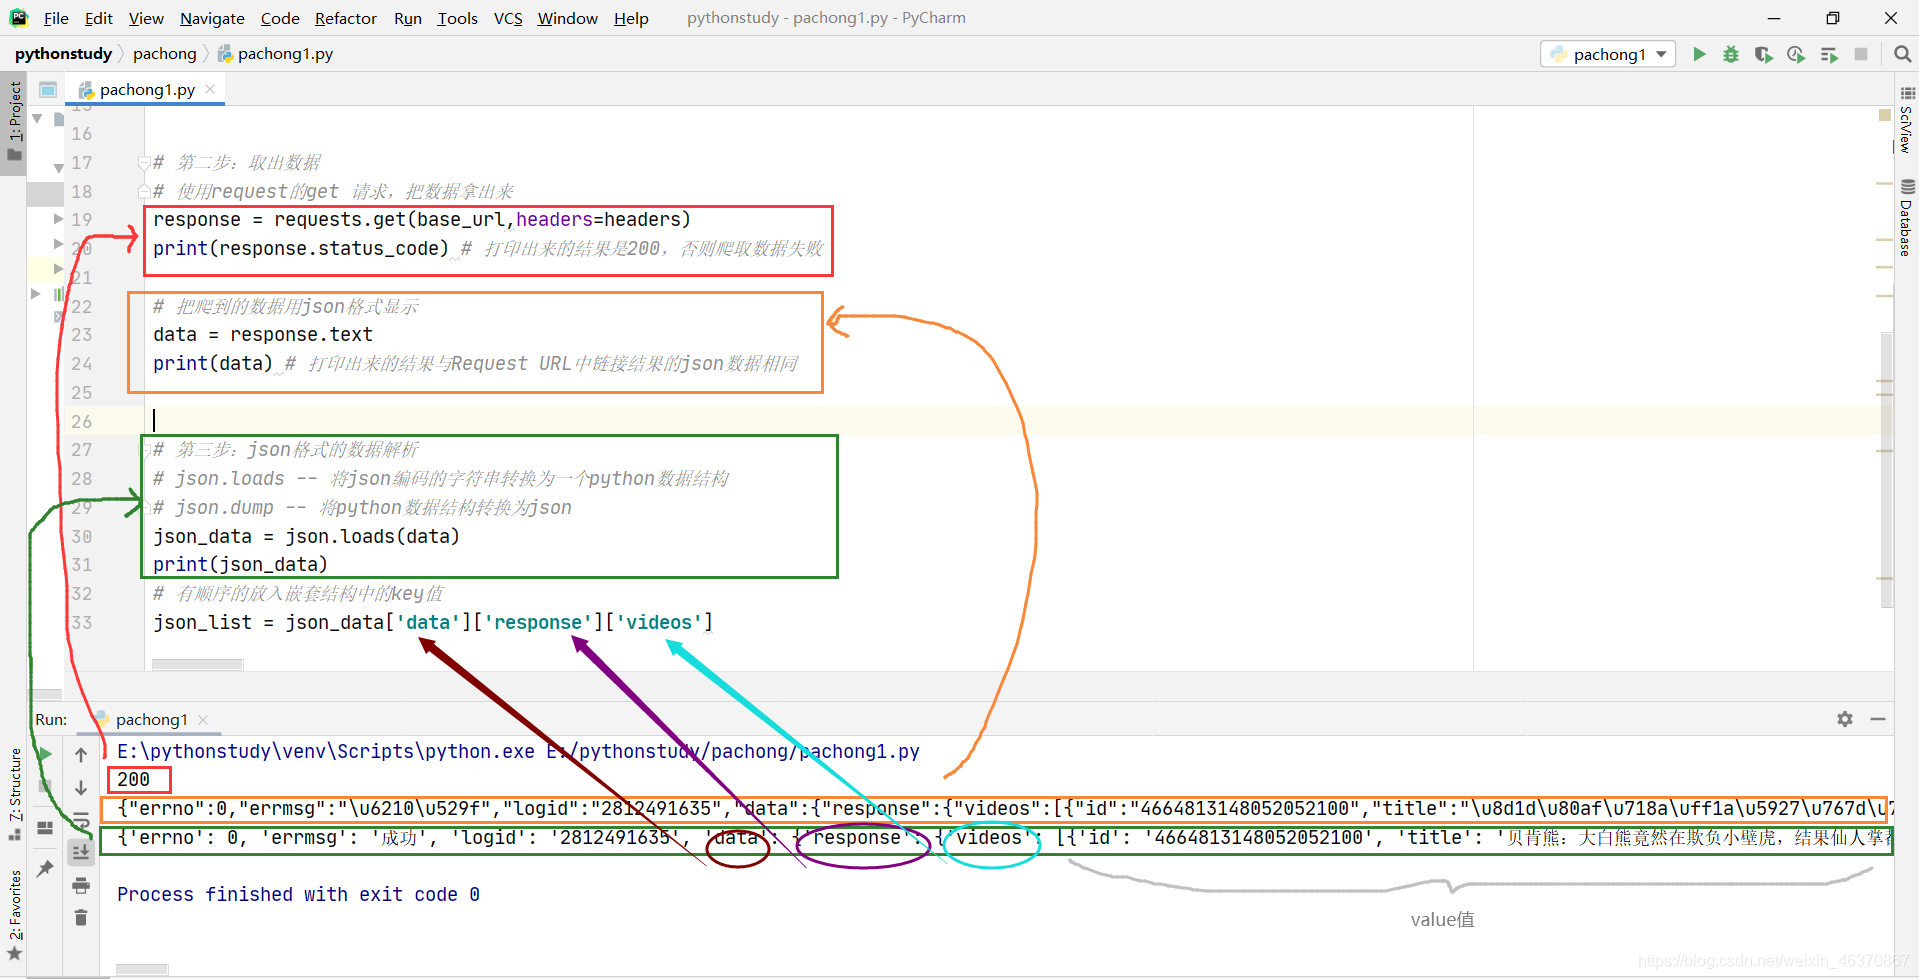This screenshot has width=1919, height=979.
Task: Run pachong1 with Coverage shield icon
Action: [1763, 54]
